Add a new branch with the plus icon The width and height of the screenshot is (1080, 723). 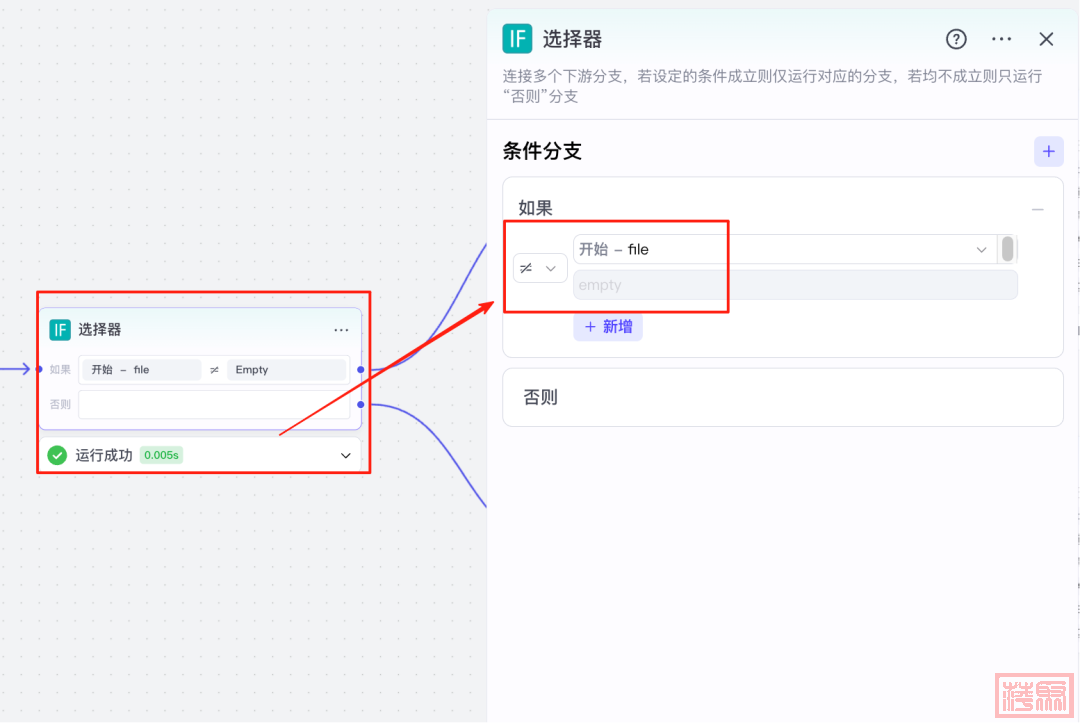click(x=1048, y=152)
